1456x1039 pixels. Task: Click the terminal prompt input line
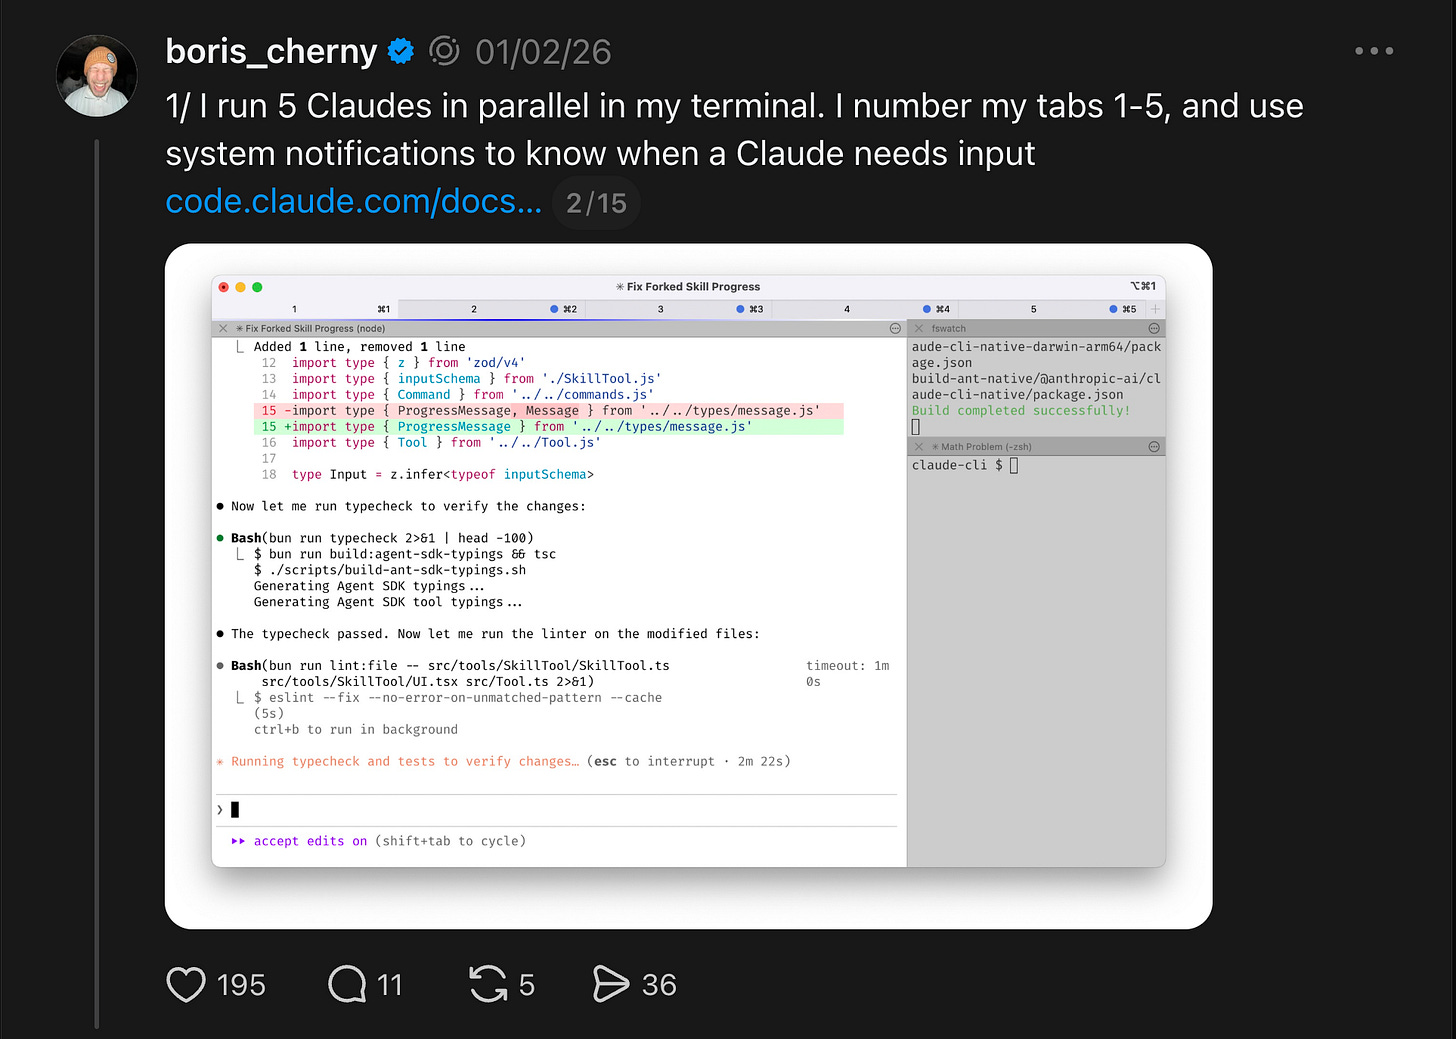pyautogui.click(x=558, y=810)
